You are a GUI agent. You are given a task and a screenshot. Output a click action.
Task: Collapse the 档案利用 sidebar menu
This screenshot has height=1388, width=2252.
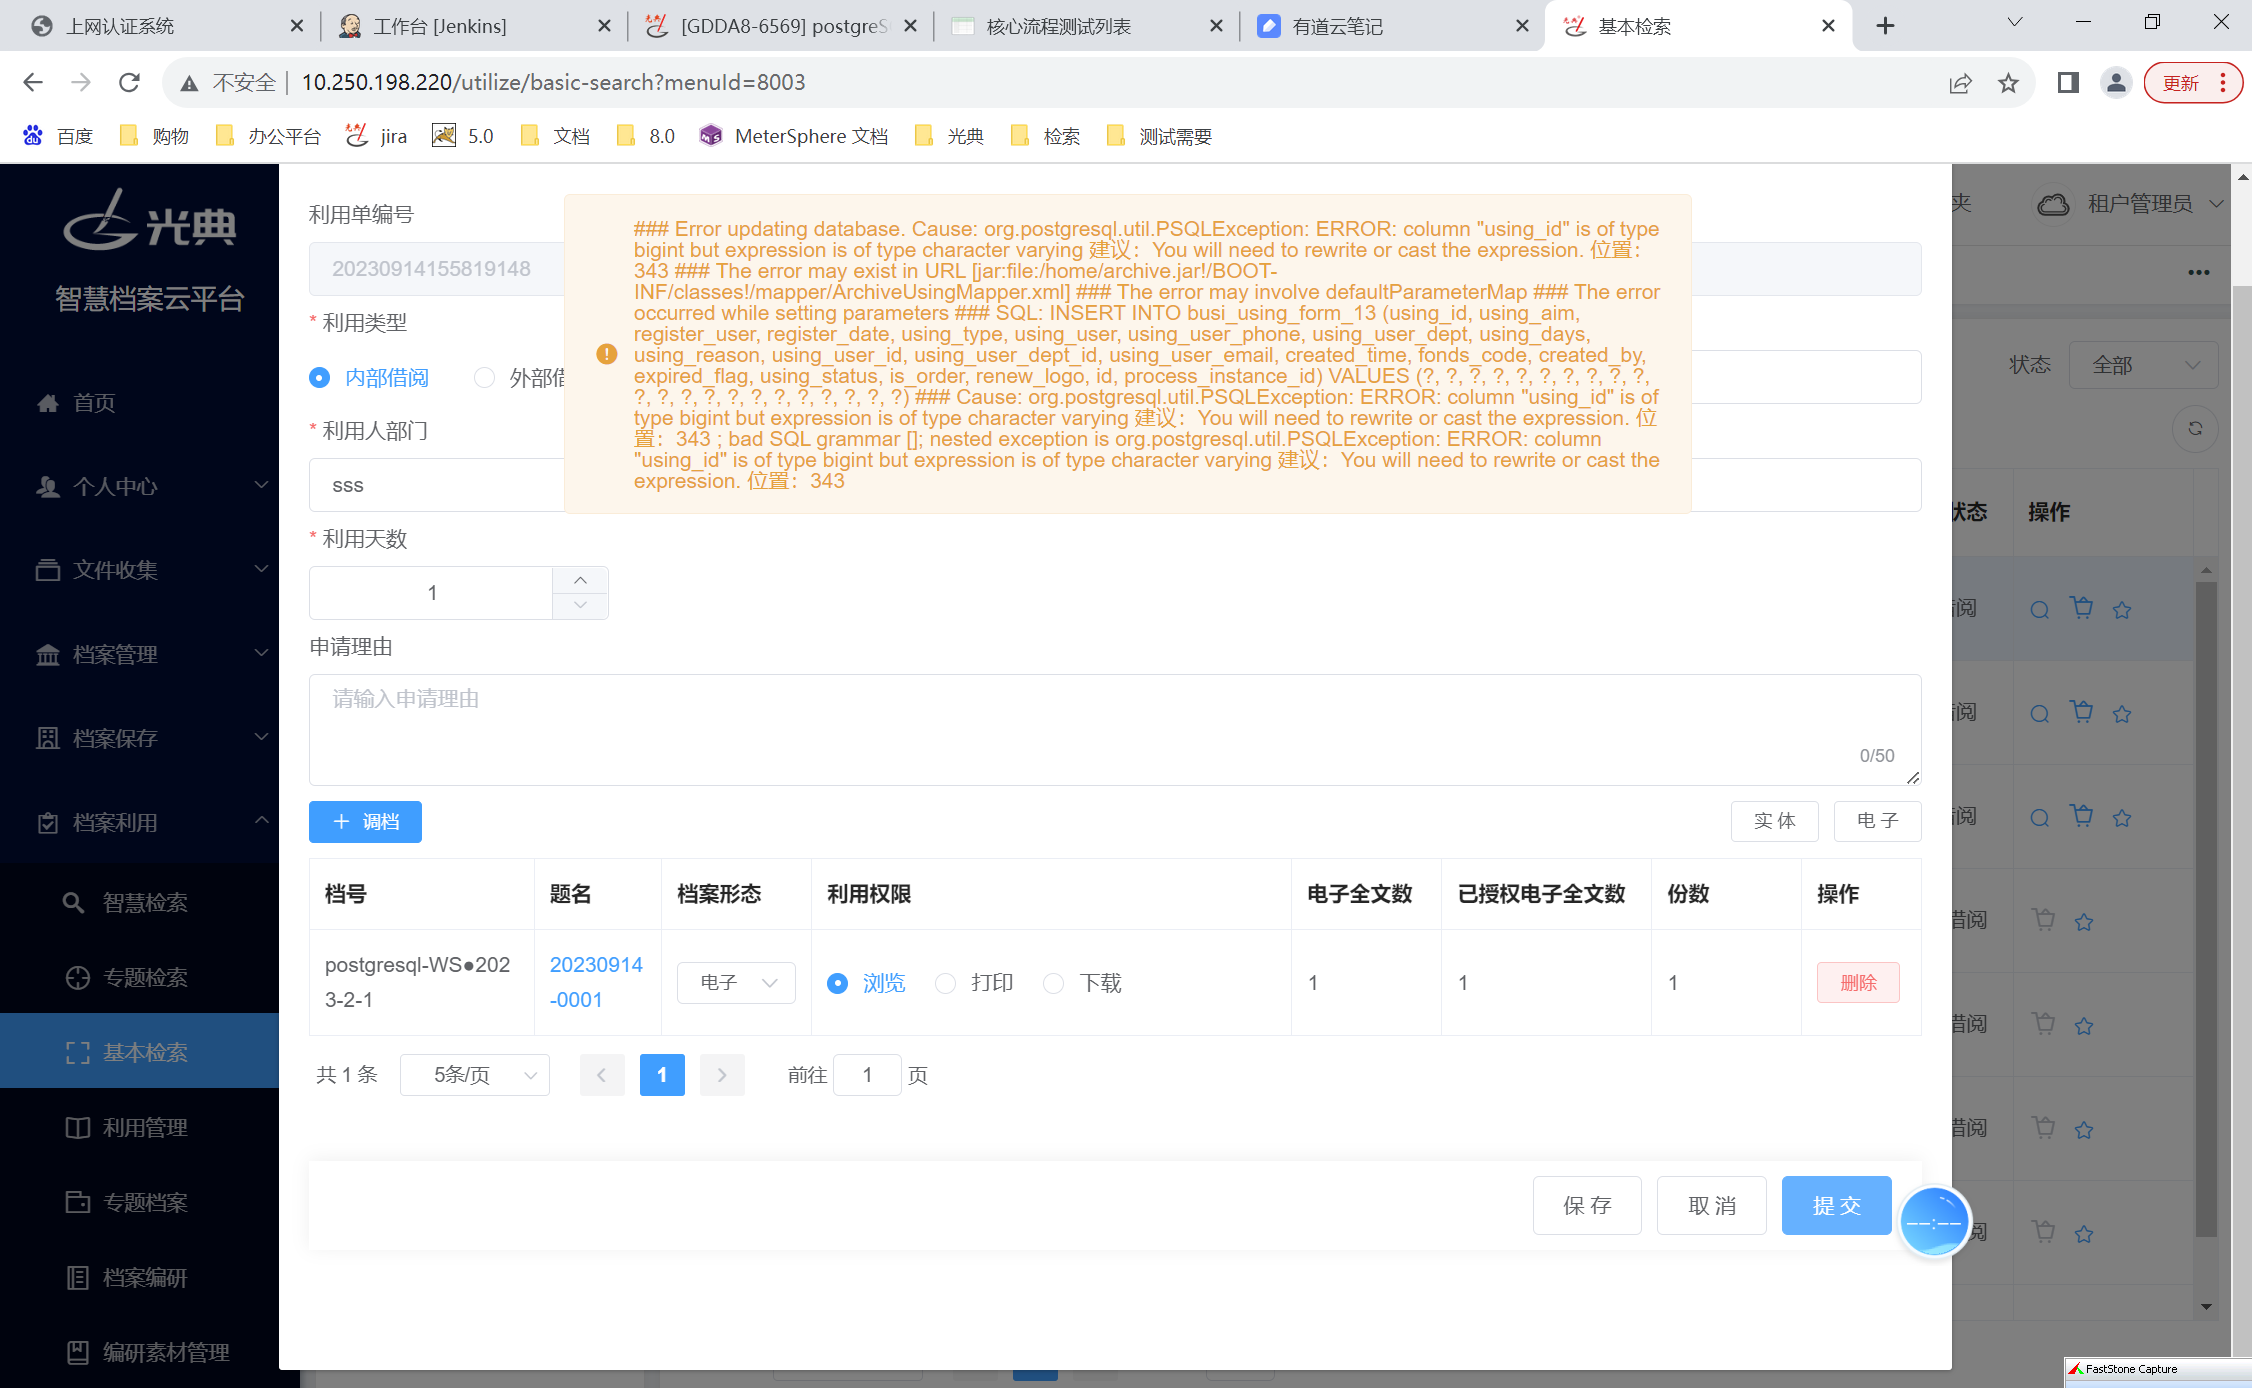[x=140, y=822]
